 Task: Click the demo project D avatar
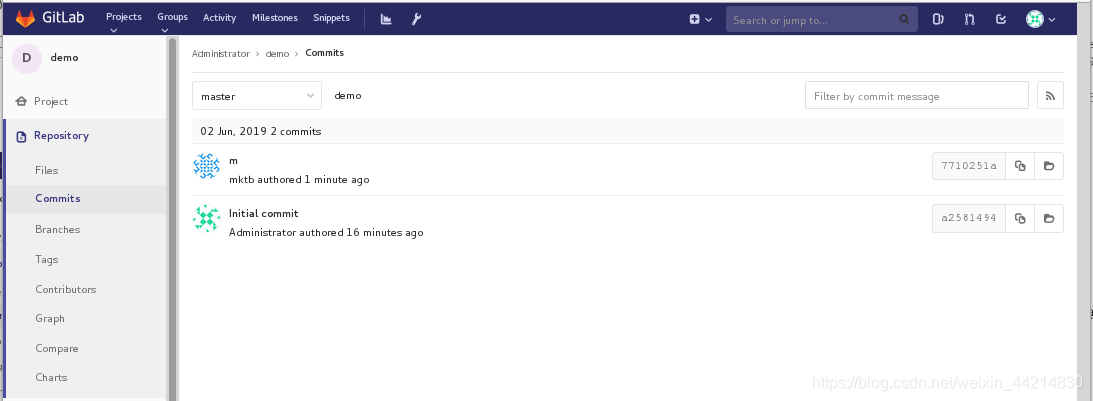26,58
